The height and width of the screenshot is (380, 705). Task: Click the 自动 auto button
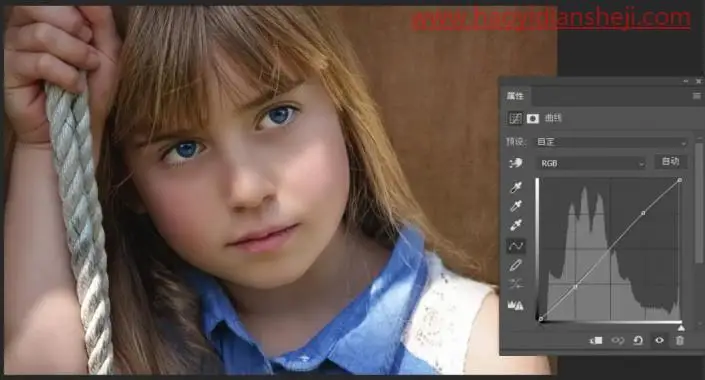click(670, 161)
